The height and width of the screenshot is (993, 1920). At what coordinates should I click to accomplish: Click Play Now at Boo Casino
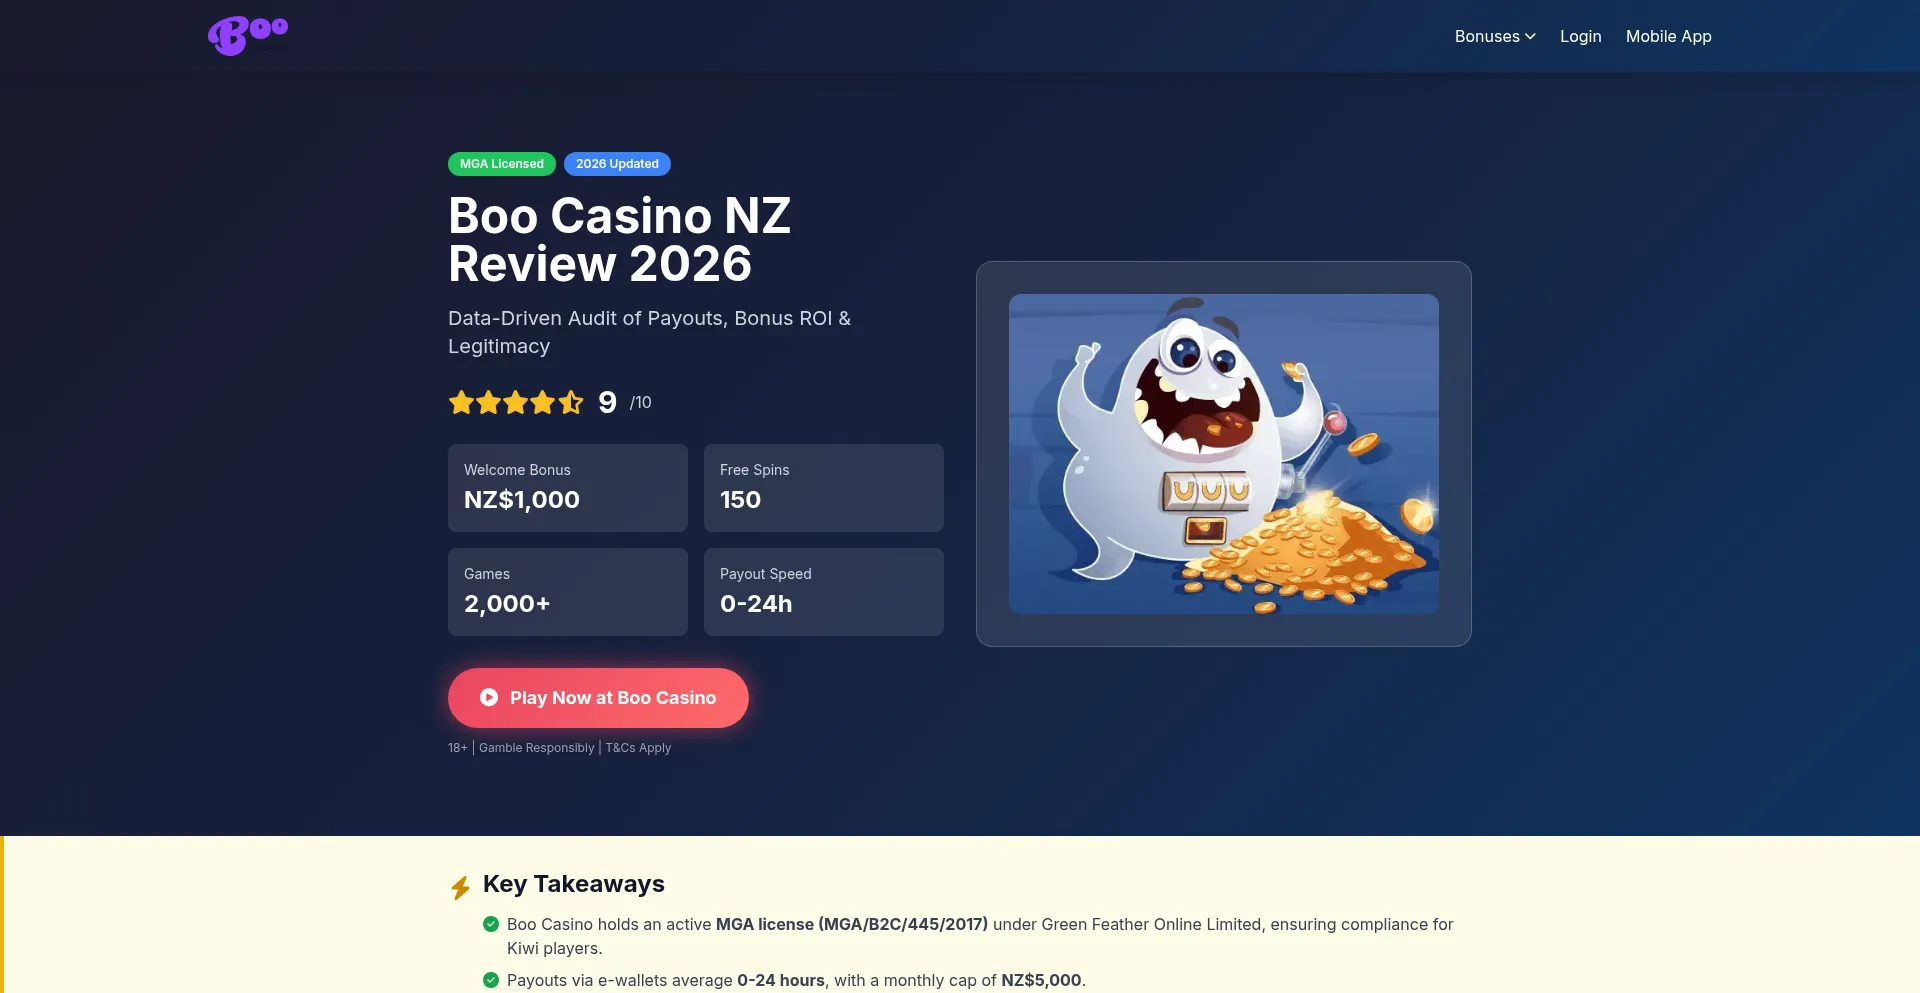point(598,697)
